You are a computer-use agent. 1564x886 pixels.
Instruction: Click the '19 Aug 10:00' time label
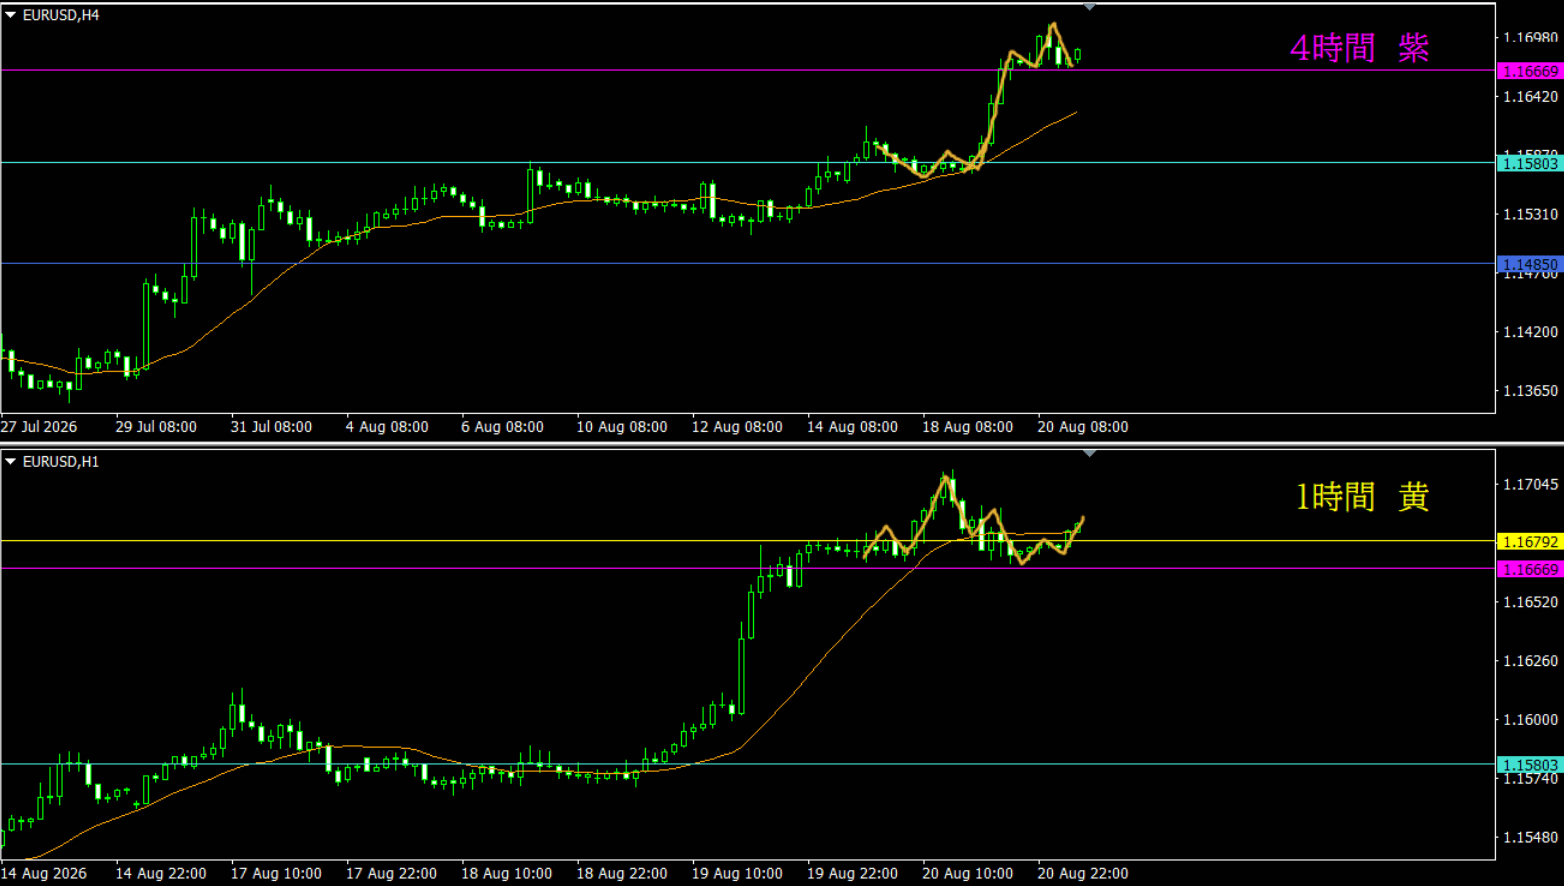click(x=737, y=874)
